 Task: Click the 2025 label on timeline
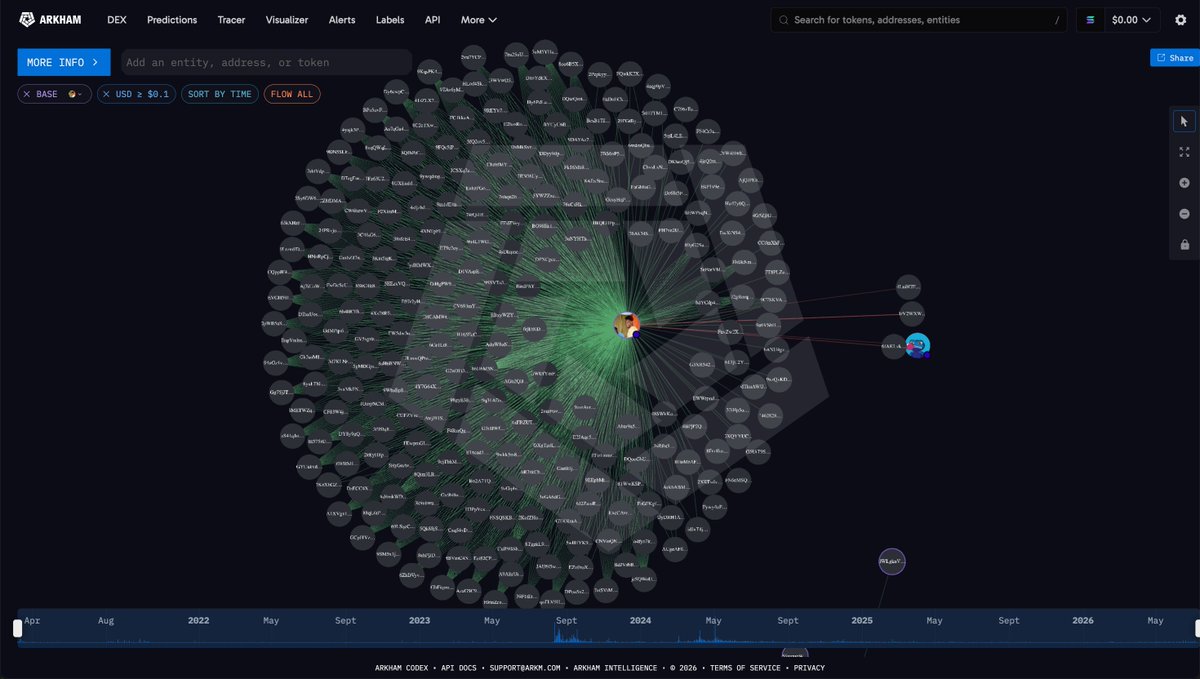click(862, 620)
